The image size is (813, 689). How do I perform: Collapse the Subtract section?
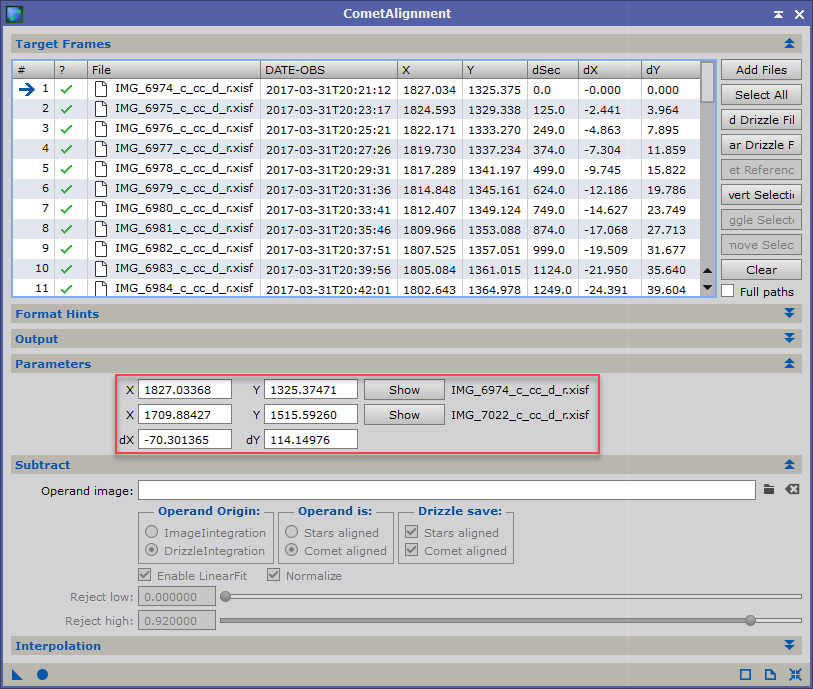(789, 465)
